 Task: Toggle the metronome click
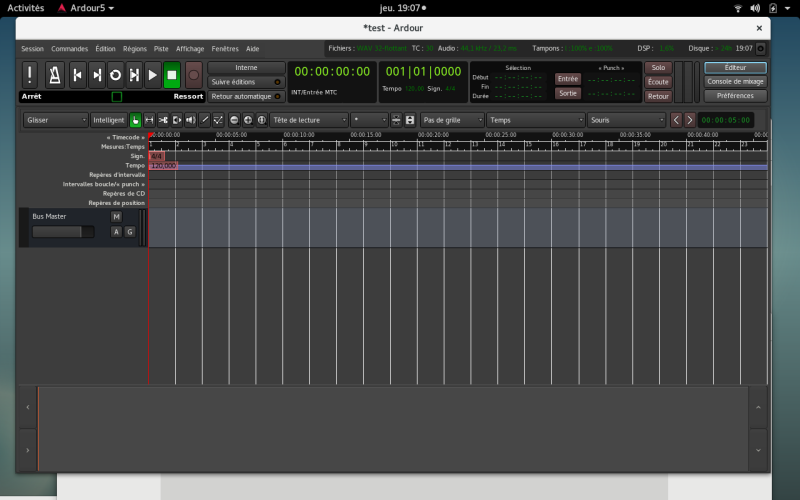tap(55, 75)
